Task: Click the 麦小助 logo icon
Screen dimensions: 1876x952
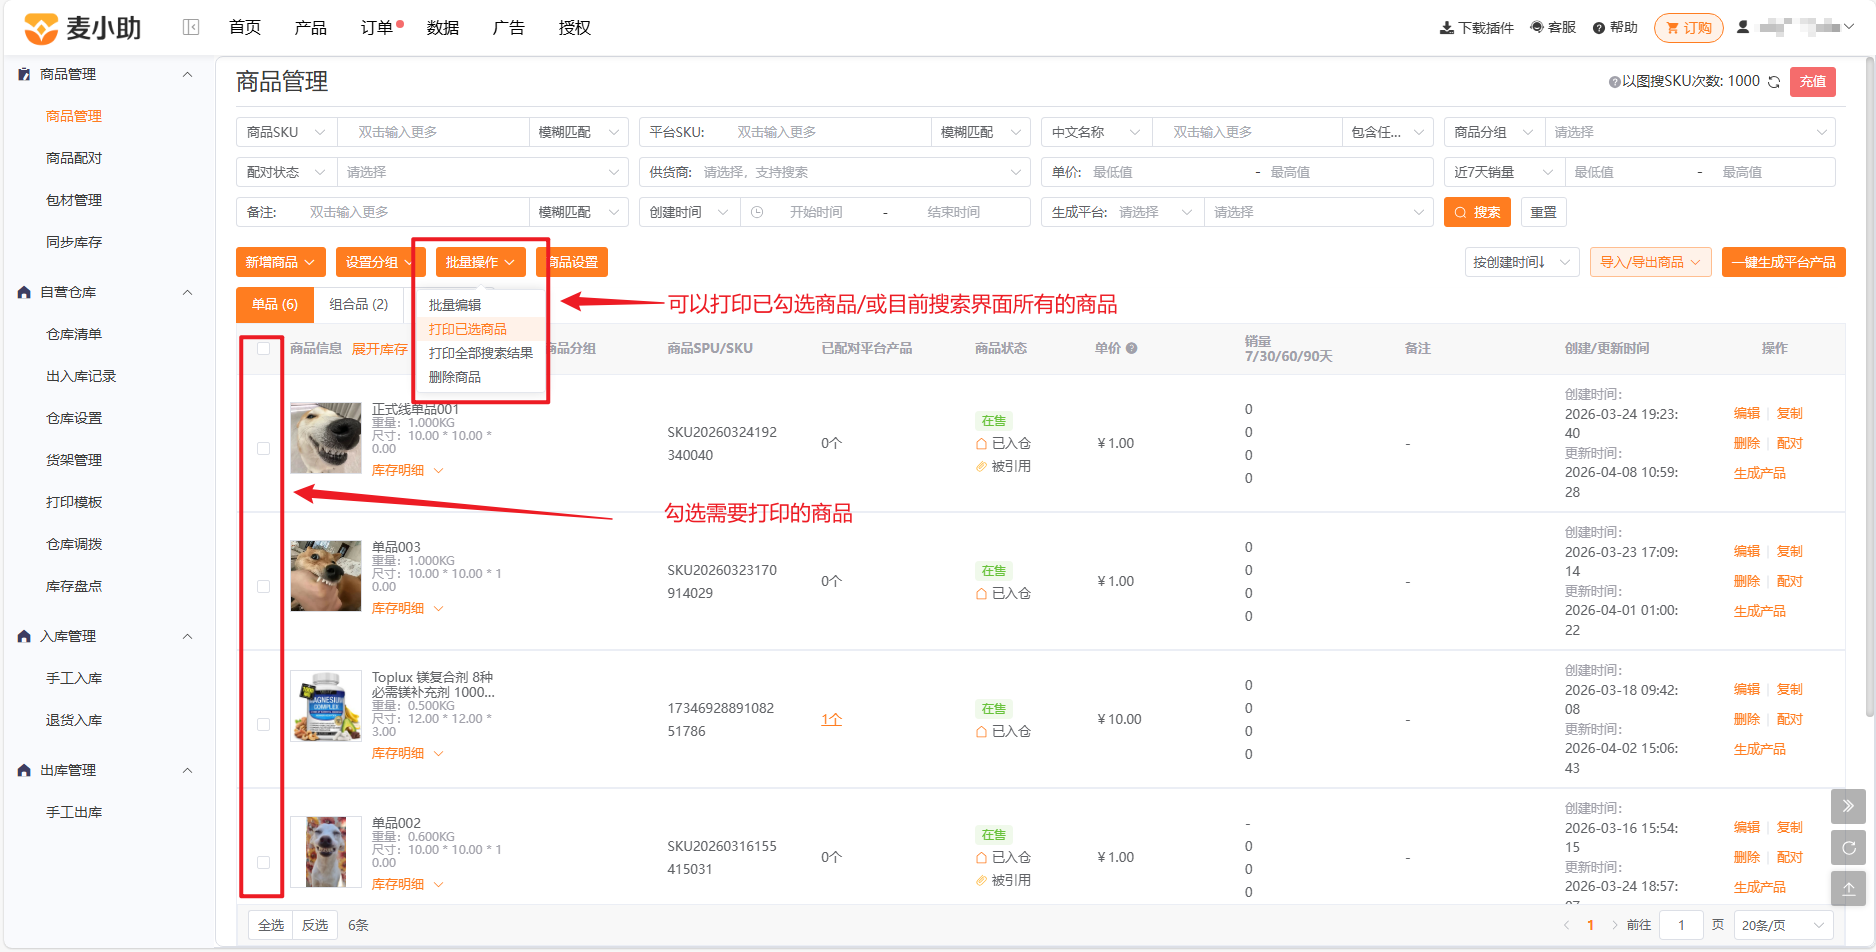Action: coord(41,28)
